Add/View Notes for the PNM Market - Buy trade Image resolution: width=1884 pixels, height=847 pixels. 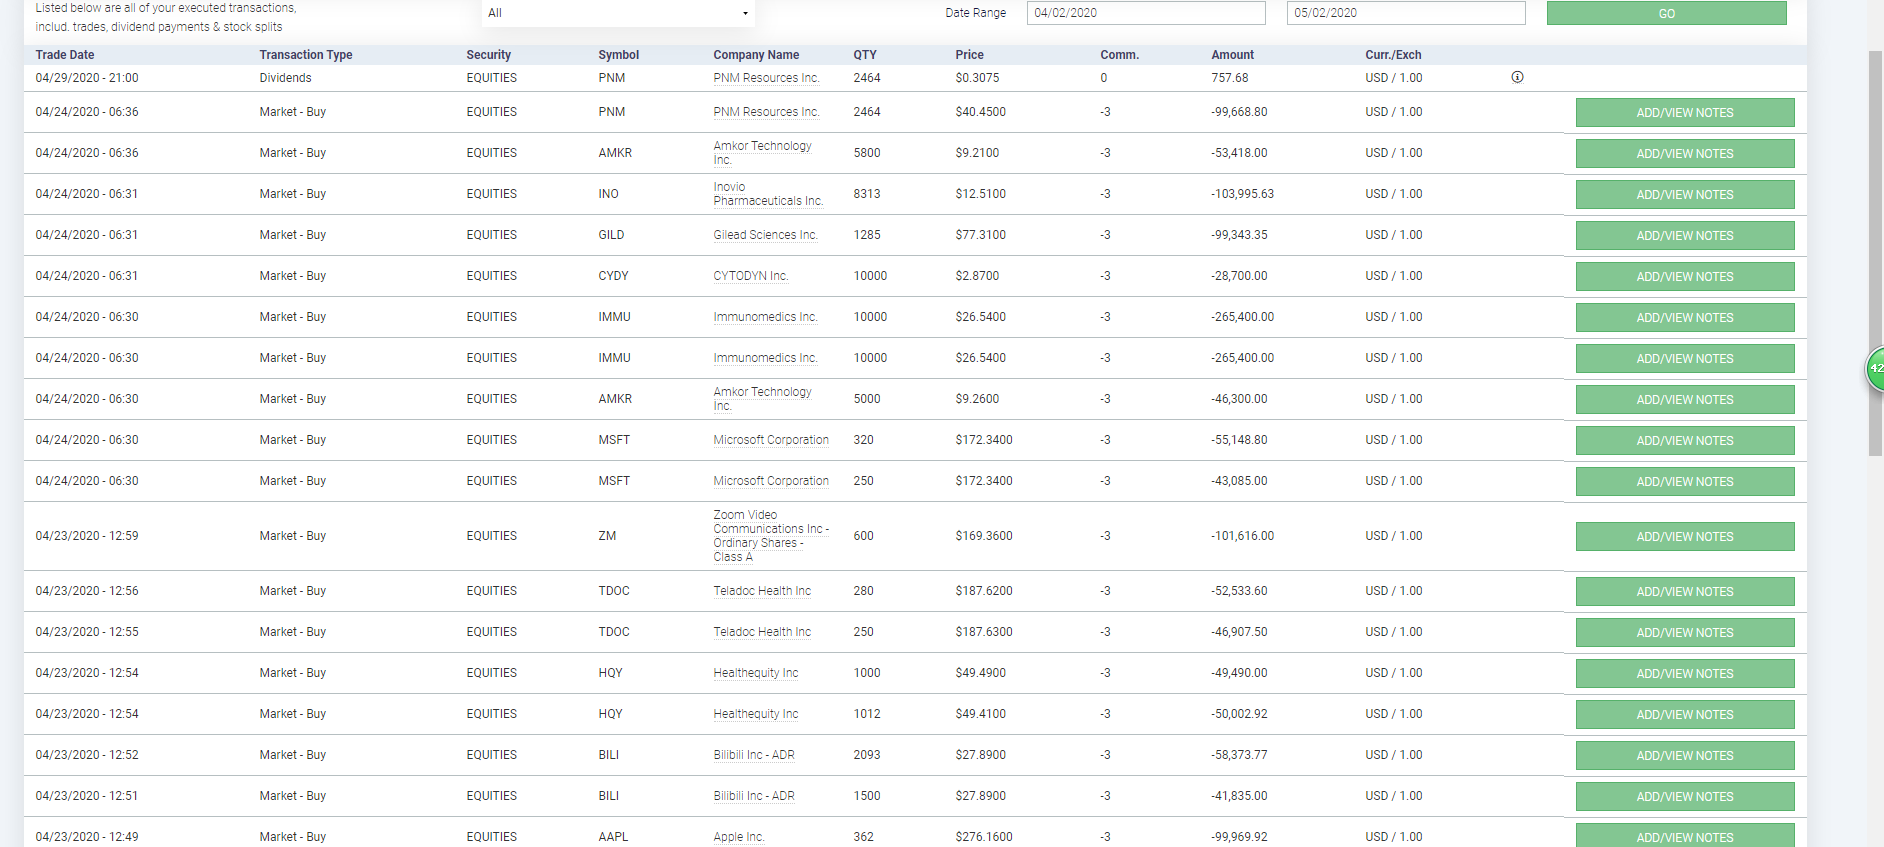pyautogui.click(x=1685, y=113)
